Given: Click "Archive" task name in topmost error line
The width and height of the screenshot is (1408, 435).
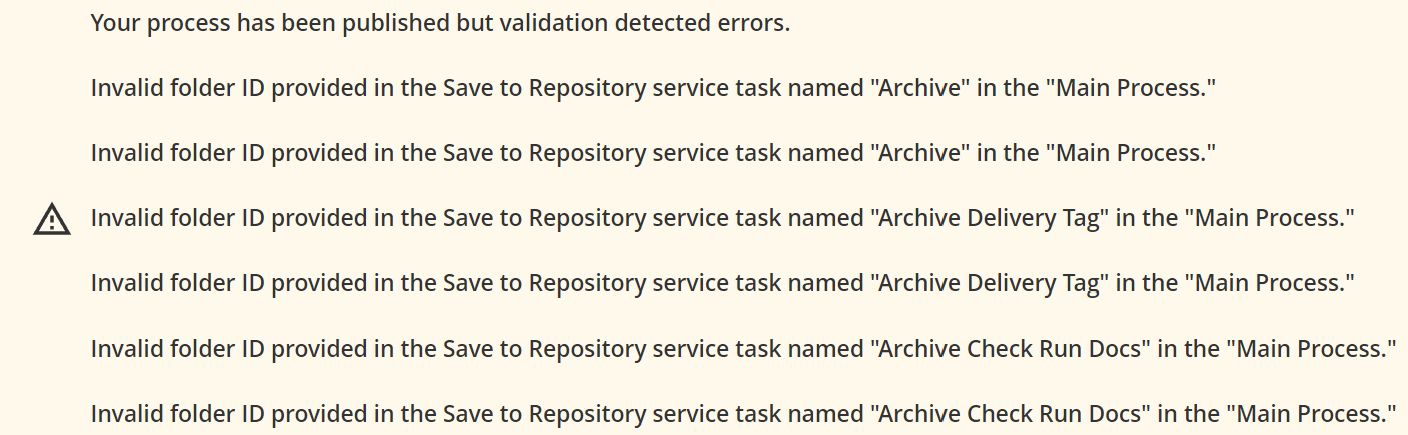Looking at the screenshot, I should pyautogui.click(x=920, y=88).
